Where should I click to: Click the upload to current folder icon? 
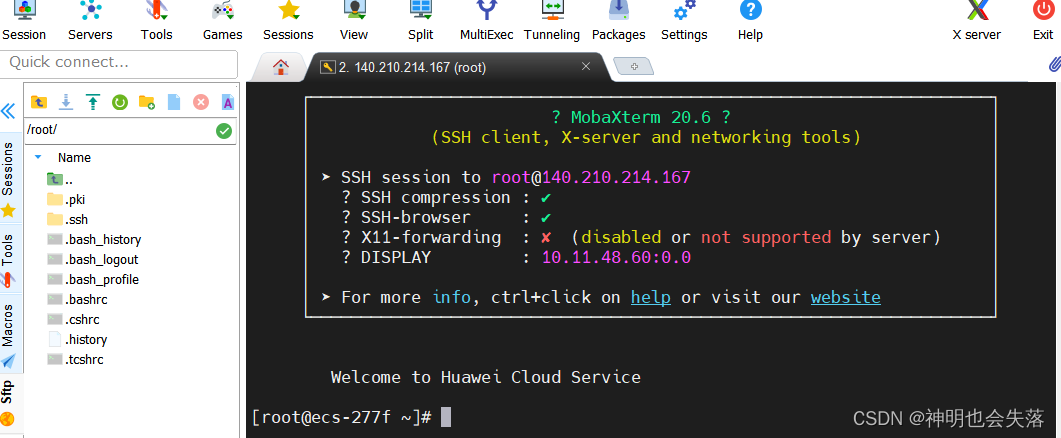(93, 102)
